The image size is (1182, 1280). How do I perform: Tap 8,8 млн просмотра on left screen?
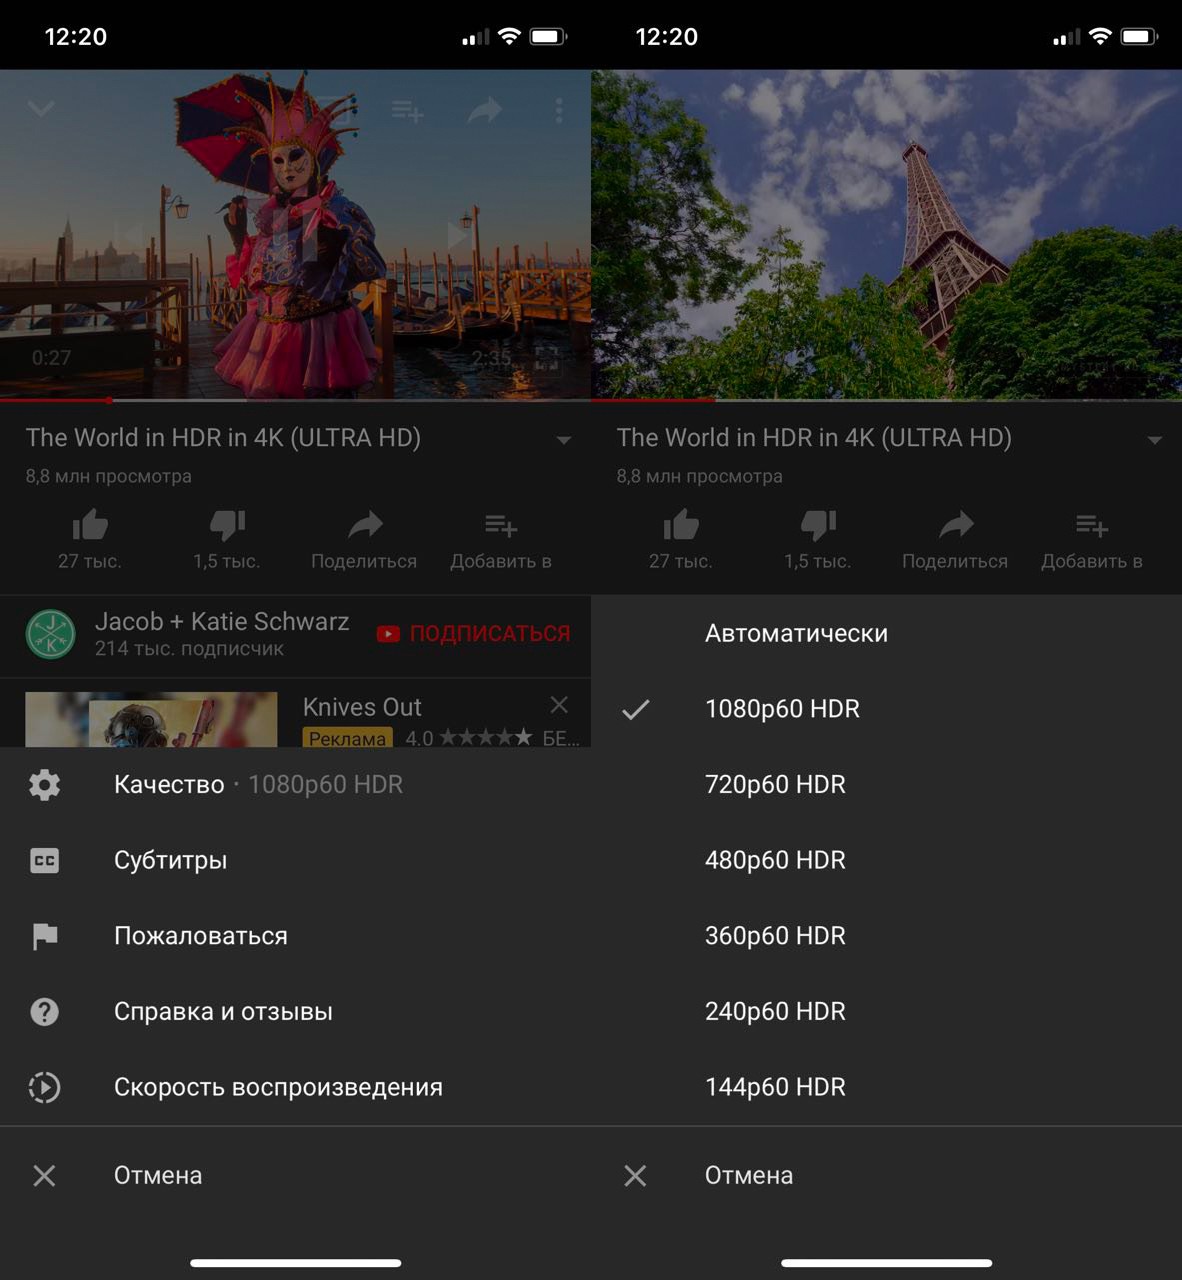(109, 477)
